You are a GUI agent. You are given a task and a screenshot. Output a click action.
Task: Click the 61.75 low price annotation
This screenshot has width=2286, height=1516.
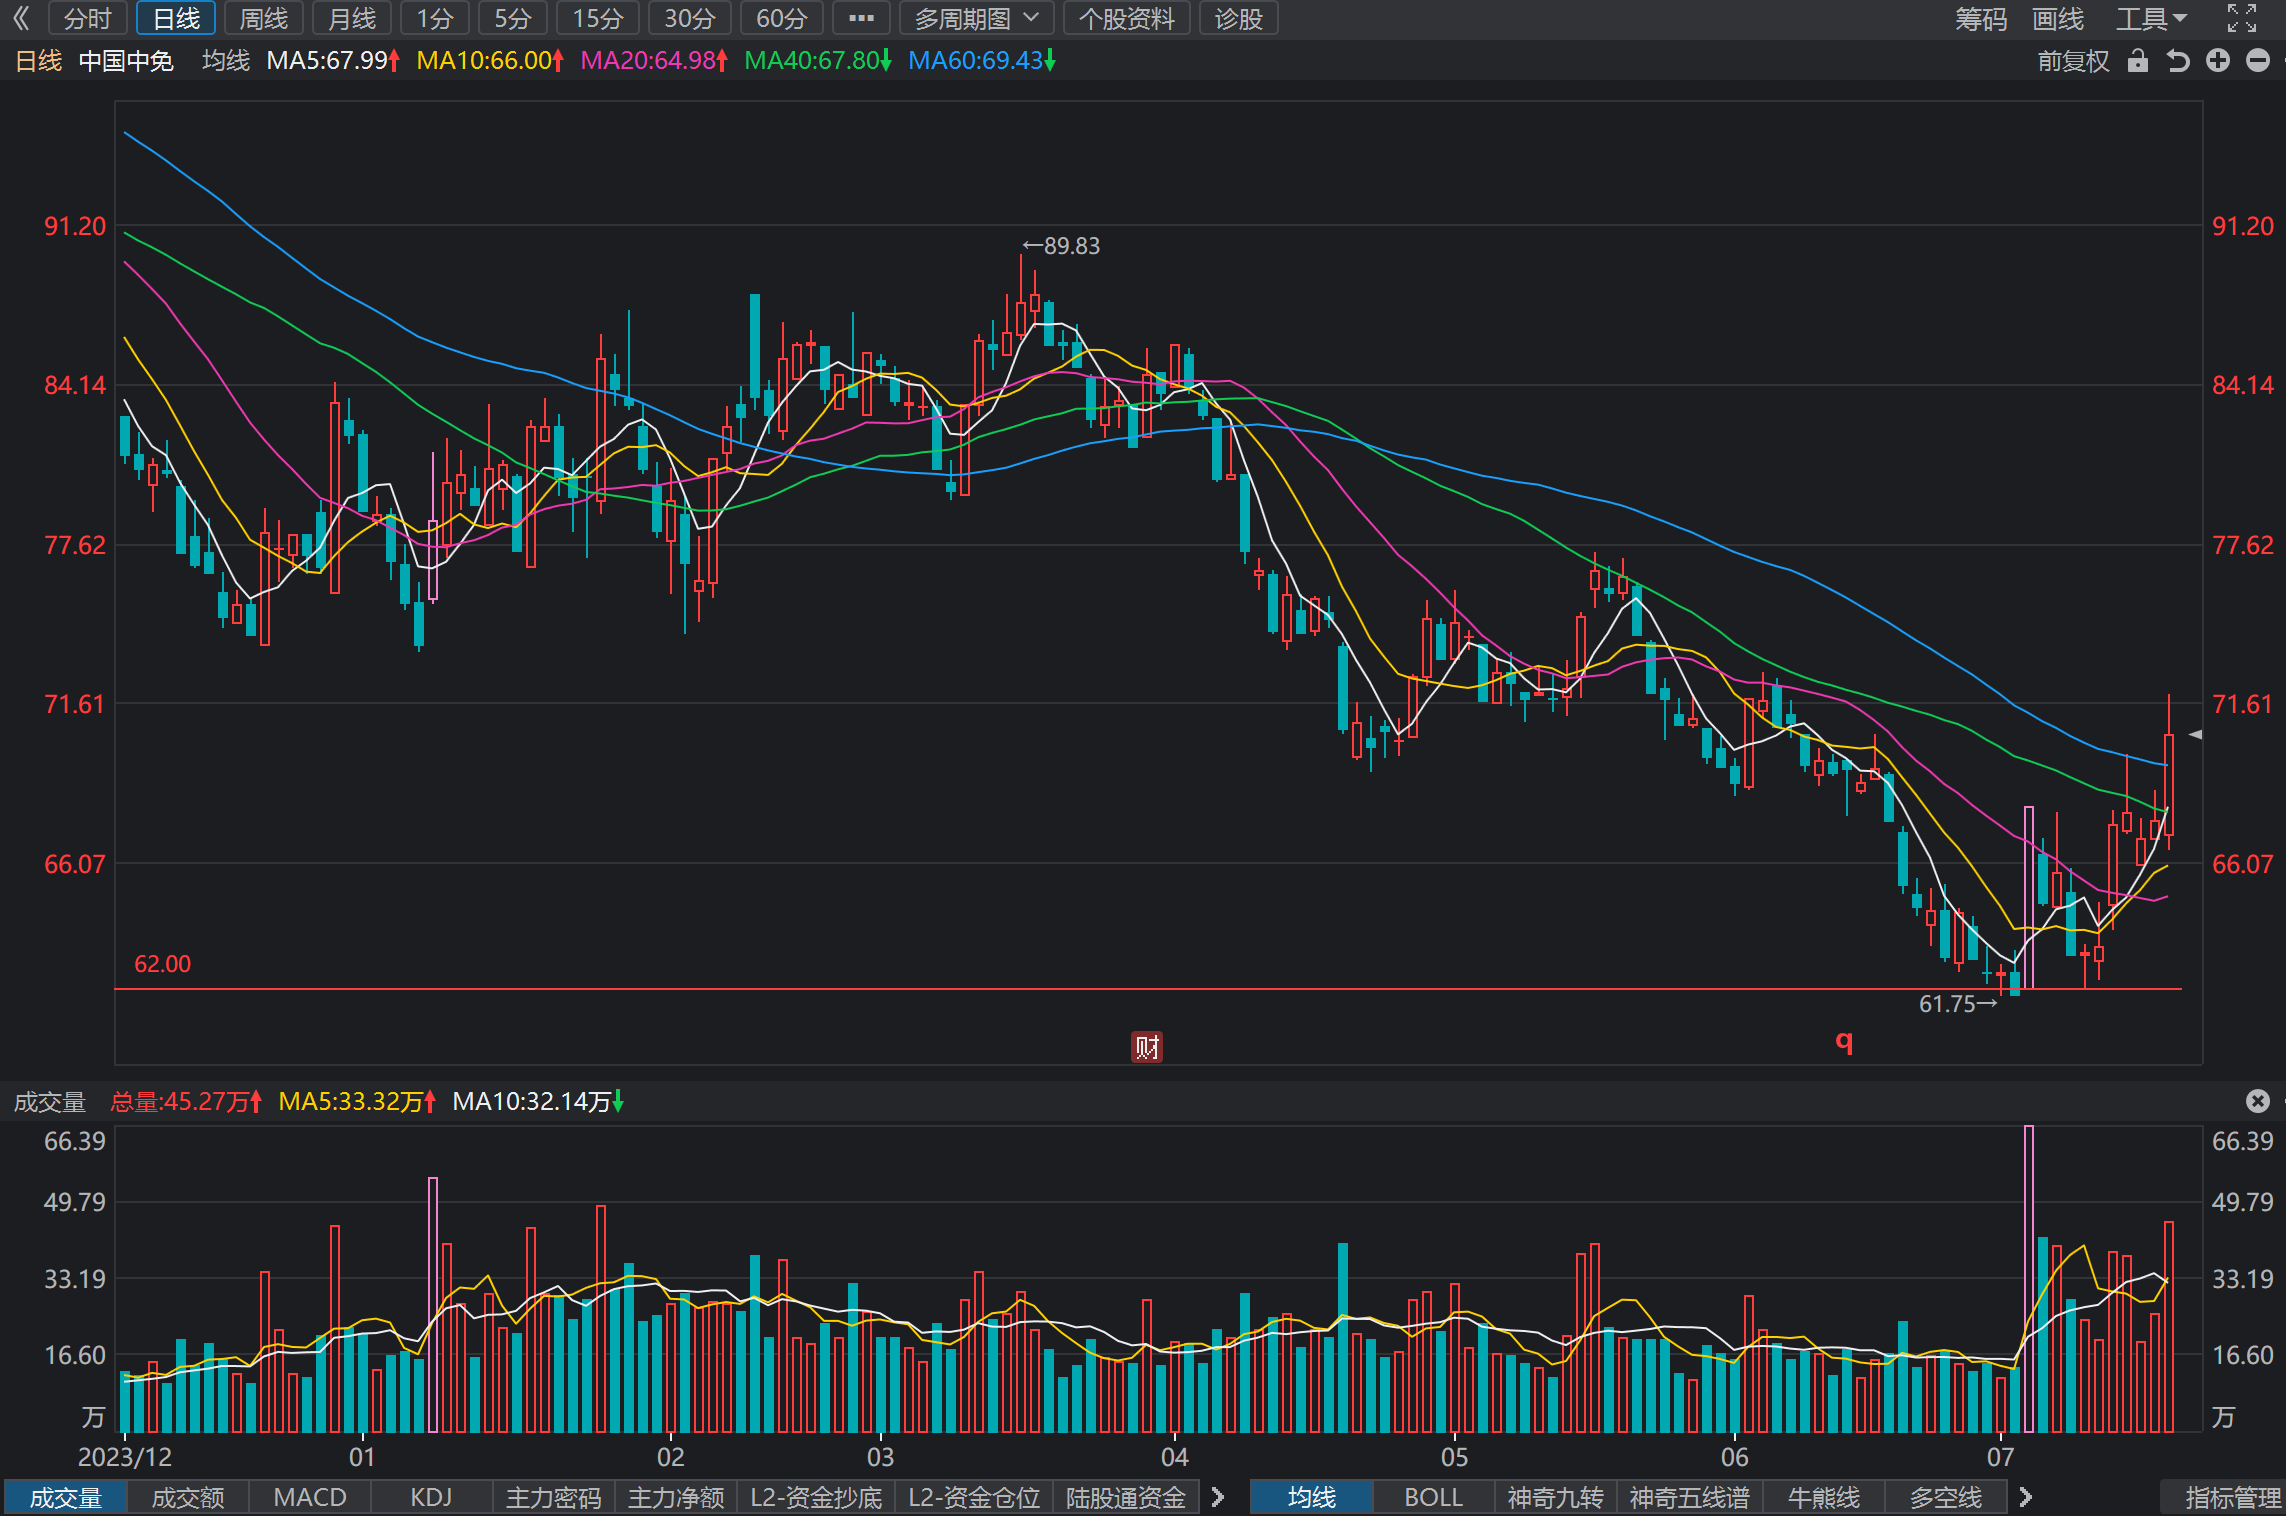1958,1004
